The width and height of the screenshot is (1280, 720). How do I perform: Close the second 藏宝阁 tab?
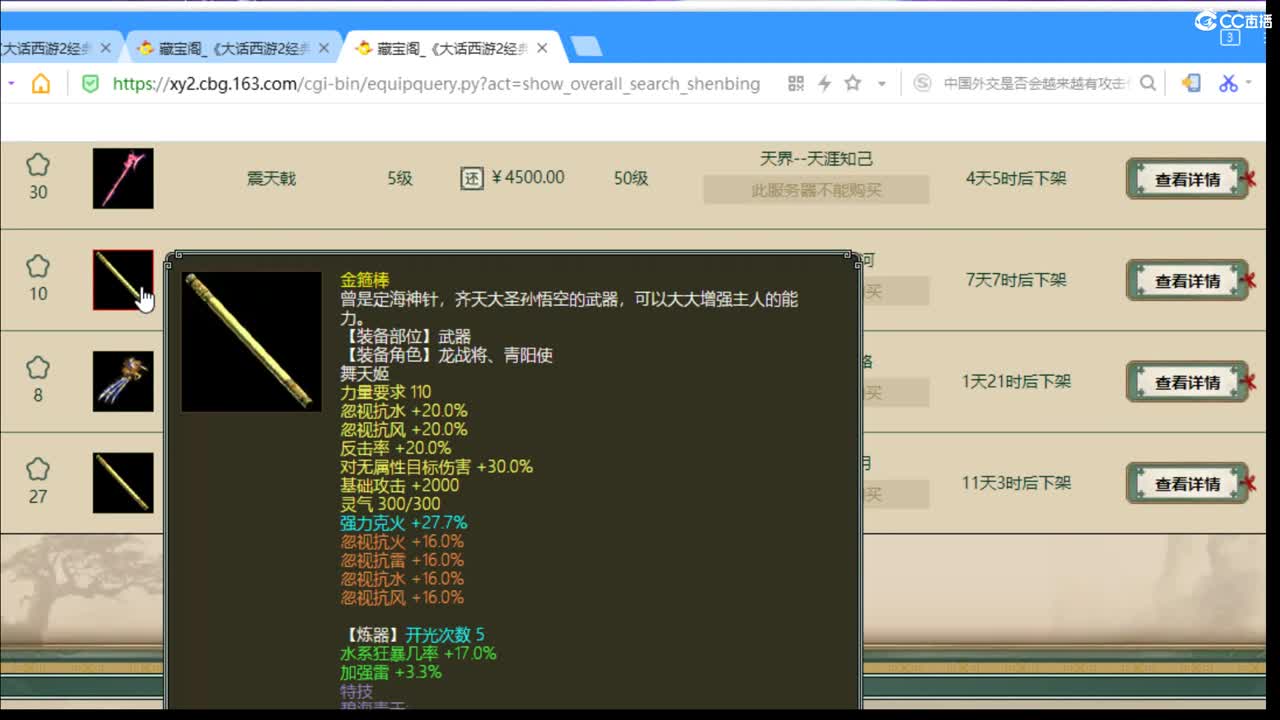click(323, 48)
